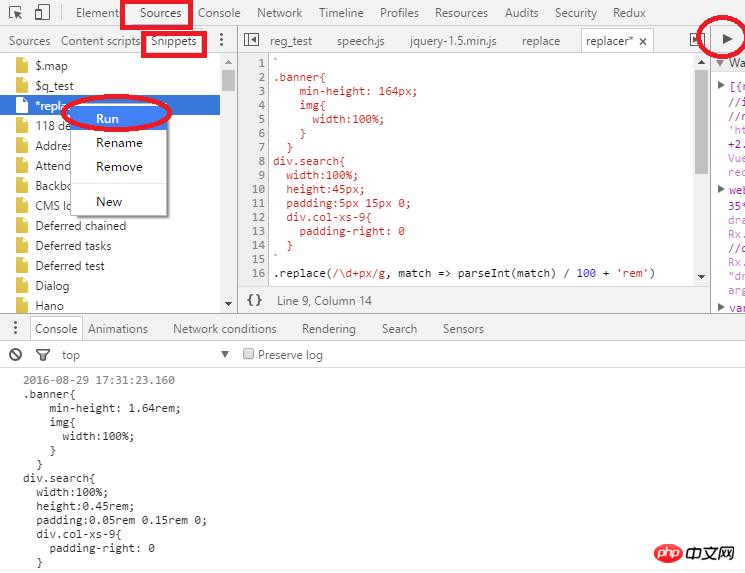
Task: Switch to the Sources panel tab
Action: pos(160,13)
